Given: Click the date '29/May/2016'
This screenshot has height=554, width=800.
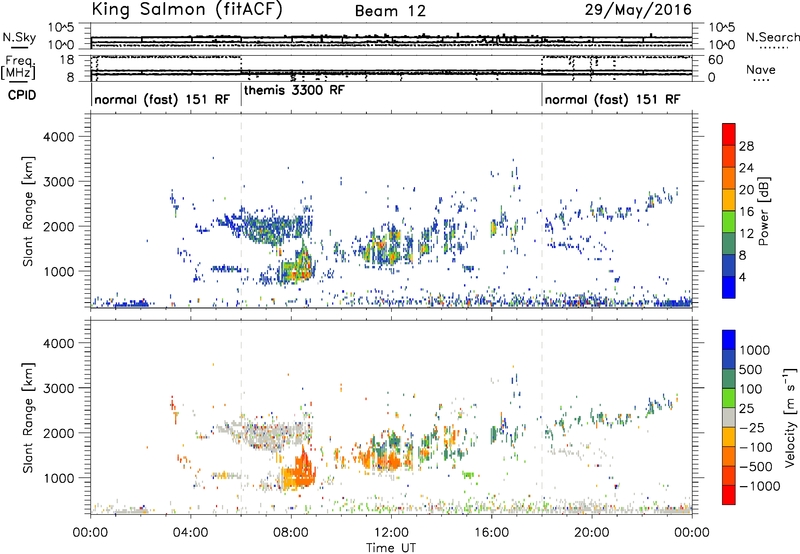Looking at the screenshot, I should 638,10.
